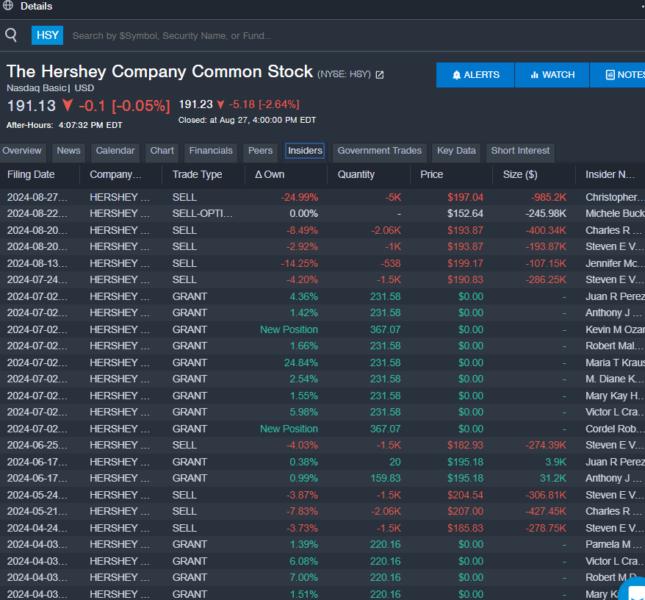Click the magnifying glass search icon
Image resolution: width=645 pixels, height=600 pixels.
[x=11, y=35]
